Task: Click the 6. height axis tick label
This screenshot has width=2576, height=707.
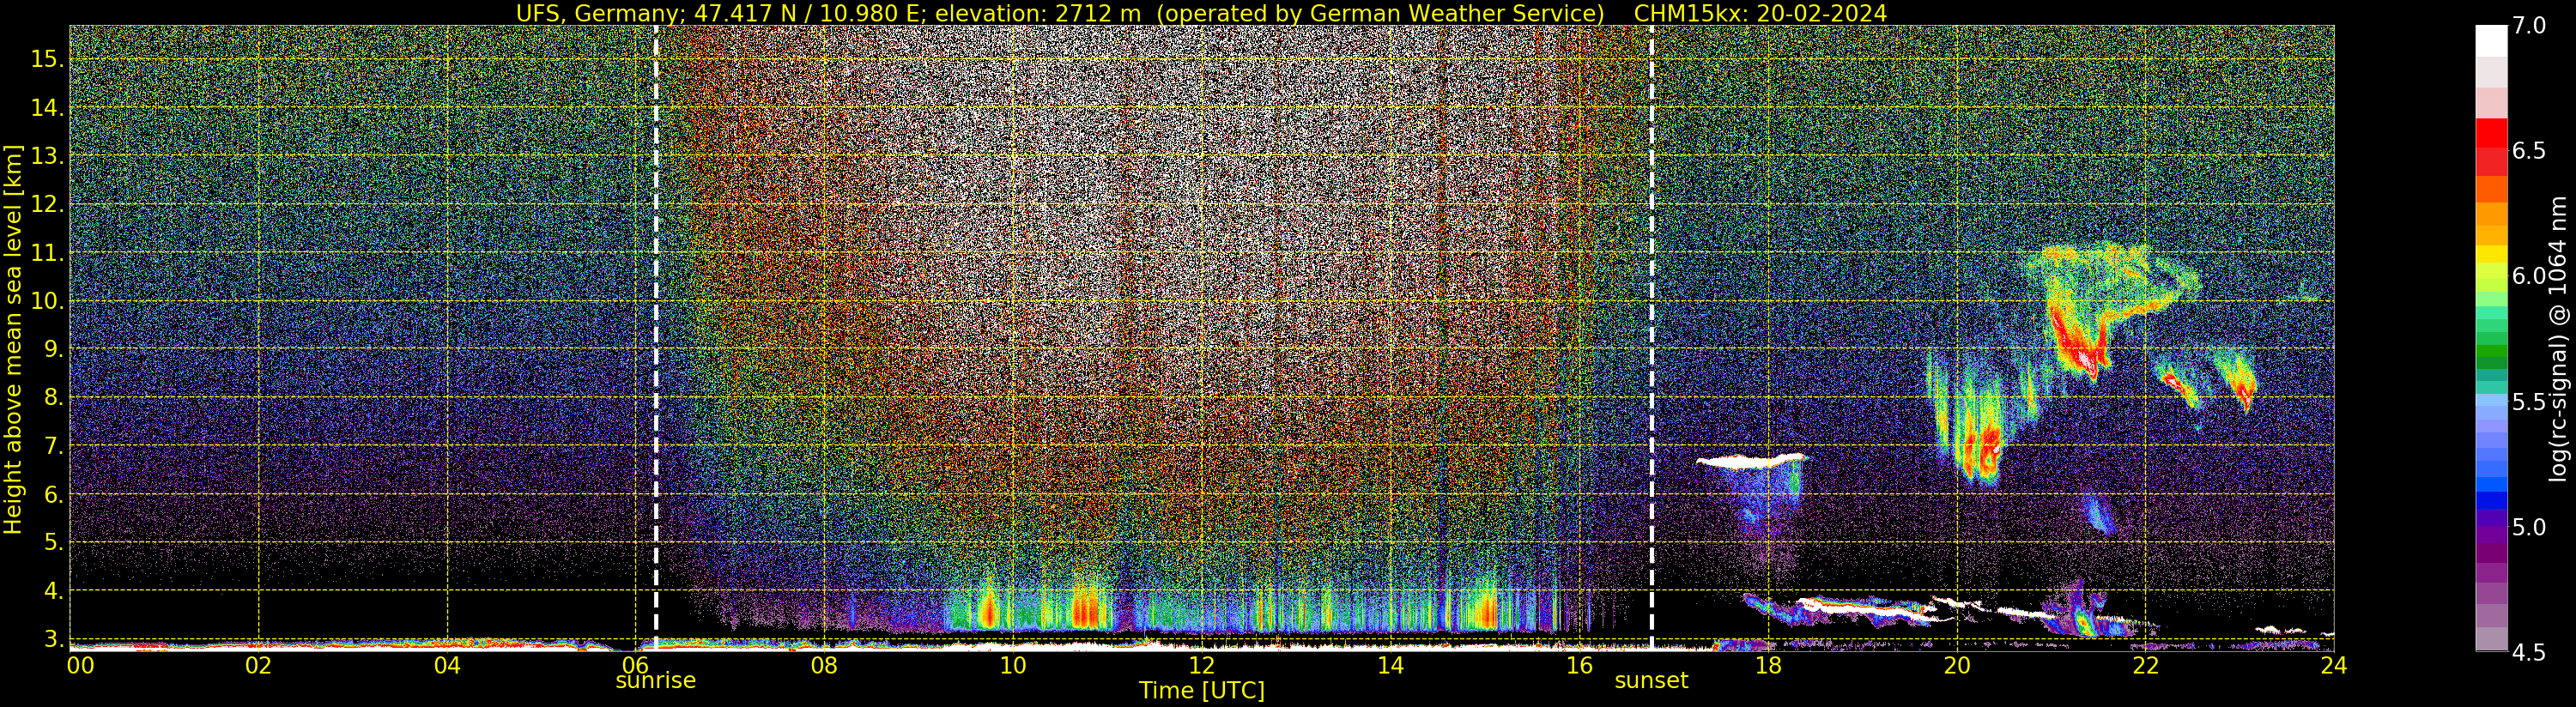Action: [53, 494]
